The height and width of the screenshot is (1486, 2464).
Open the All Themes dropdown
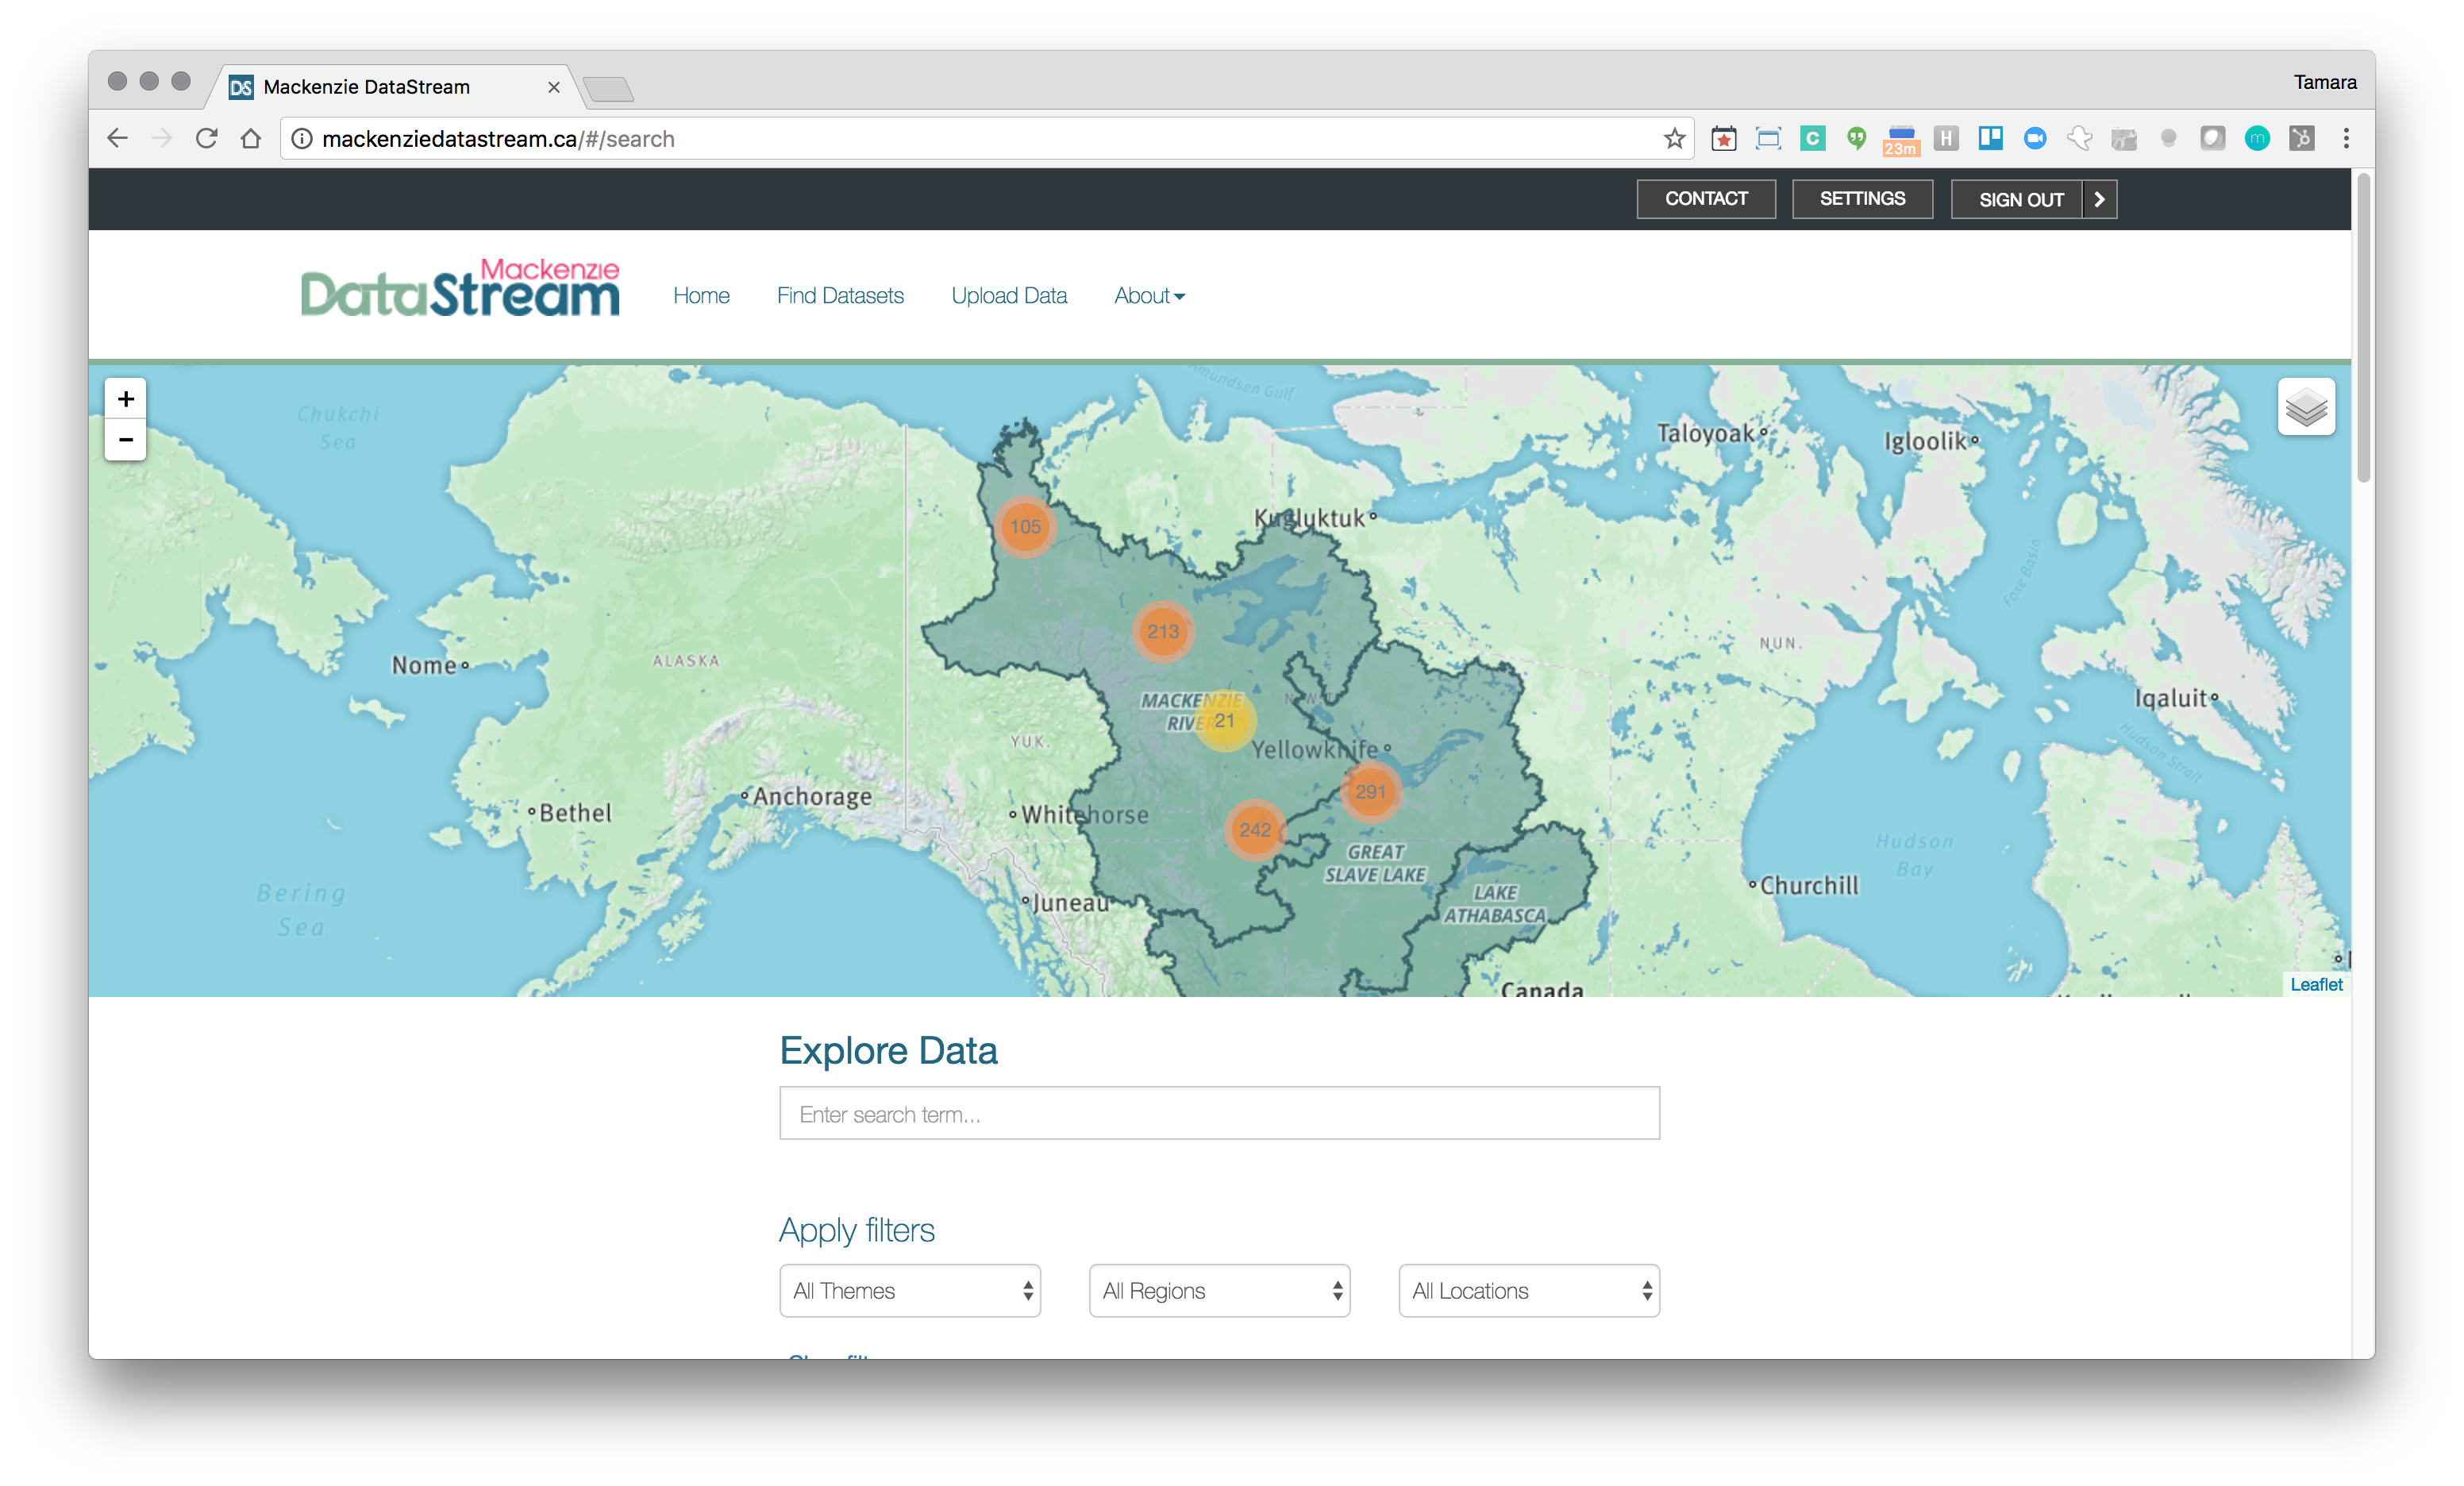pyautogui.click(x=910, y=1290)
